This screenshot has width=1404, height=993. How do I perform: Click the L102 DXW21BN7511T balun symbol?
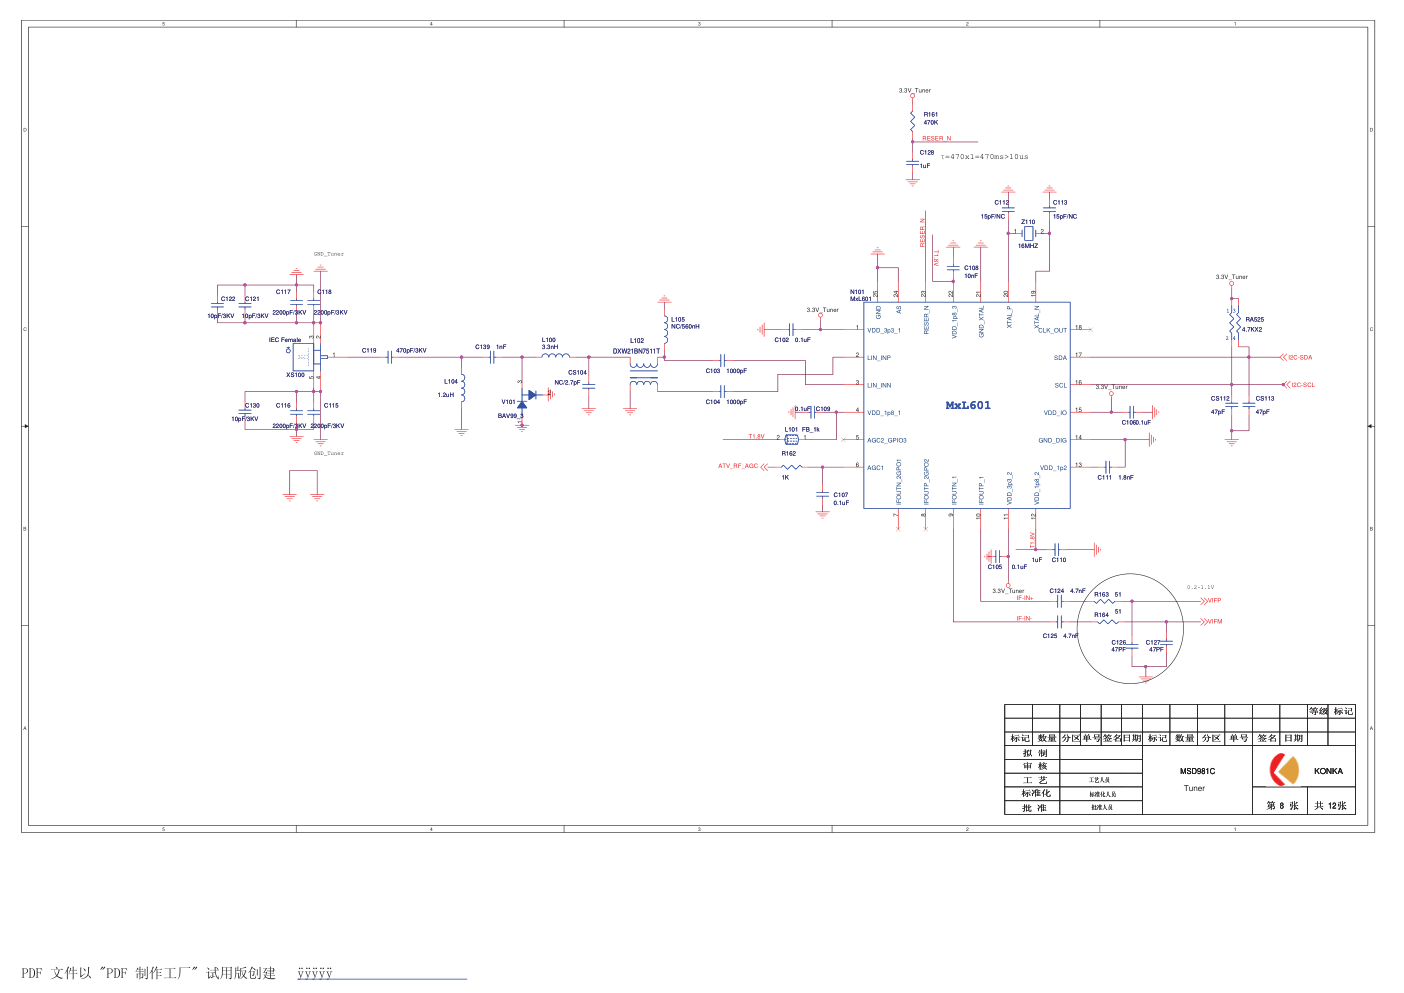point(643,373)
